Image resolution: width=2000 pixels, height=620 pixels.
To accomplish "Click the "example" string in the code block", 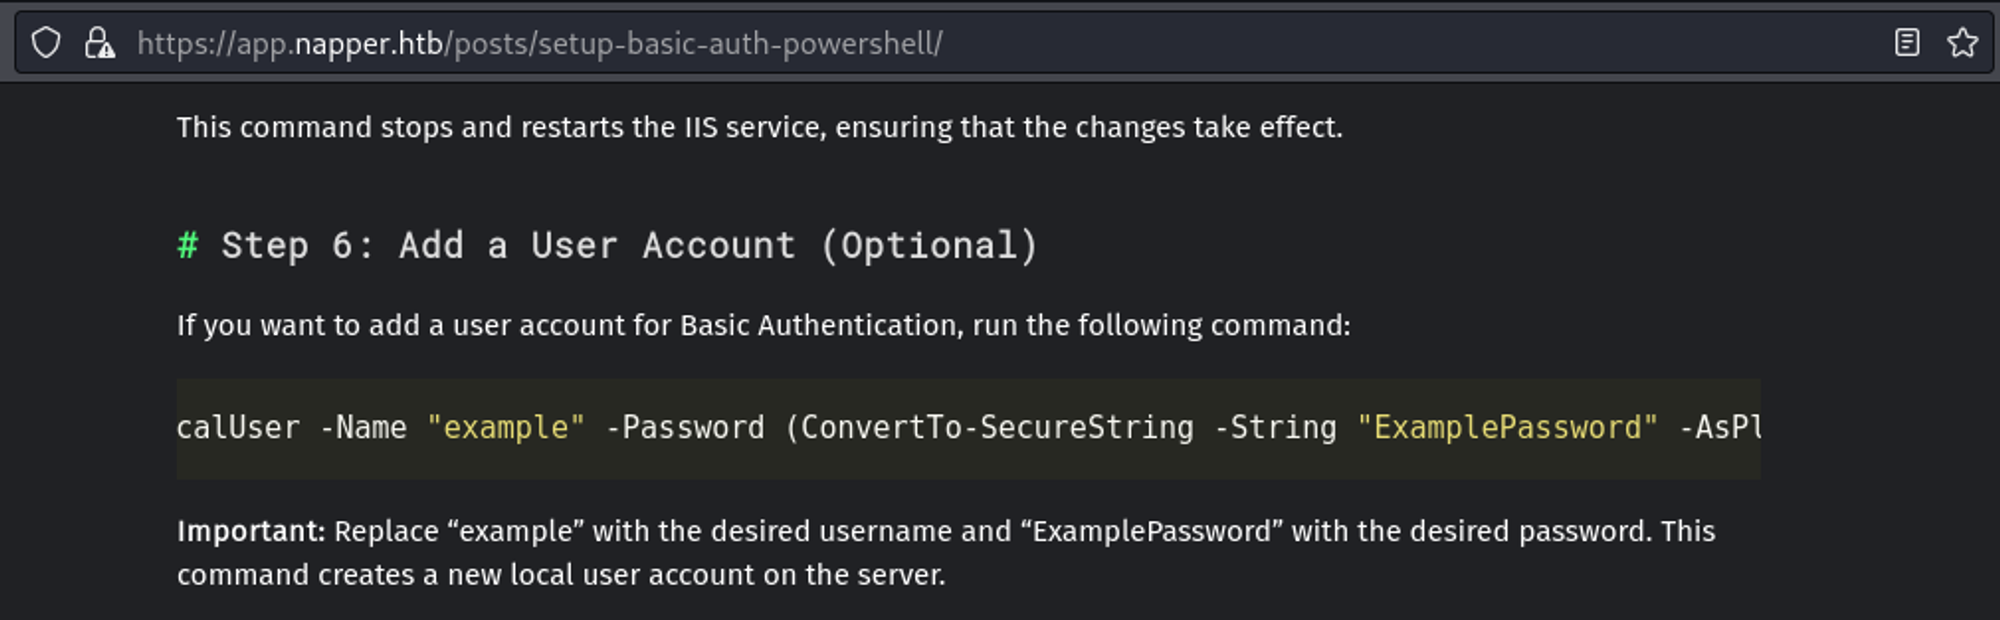I will pyautogui.click(x=505, y=428).
